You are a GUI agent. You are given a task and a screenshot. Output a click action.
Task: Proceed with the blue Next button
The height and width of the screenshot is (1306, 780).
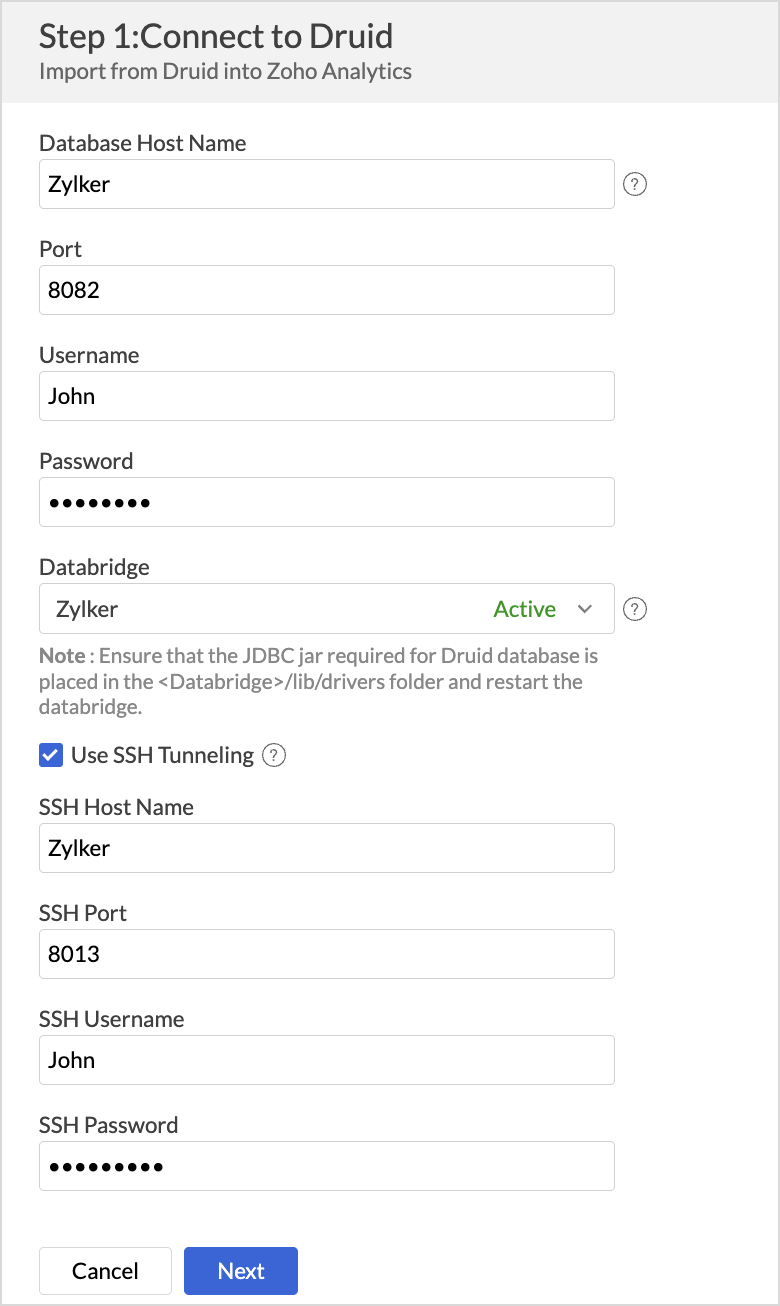pos(241,1271)
